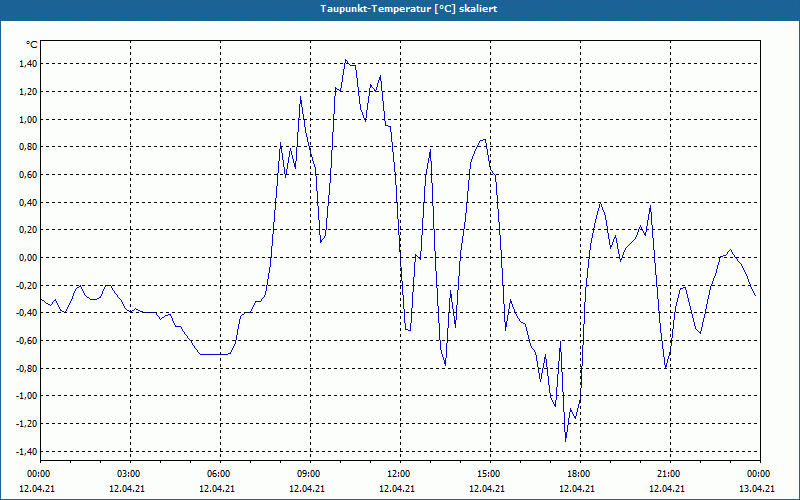The height and width of the screenshot is (500, 800).
Task: Click the 1,00 y-axis value
Action: pyautogui.click(x=28, y=119)
